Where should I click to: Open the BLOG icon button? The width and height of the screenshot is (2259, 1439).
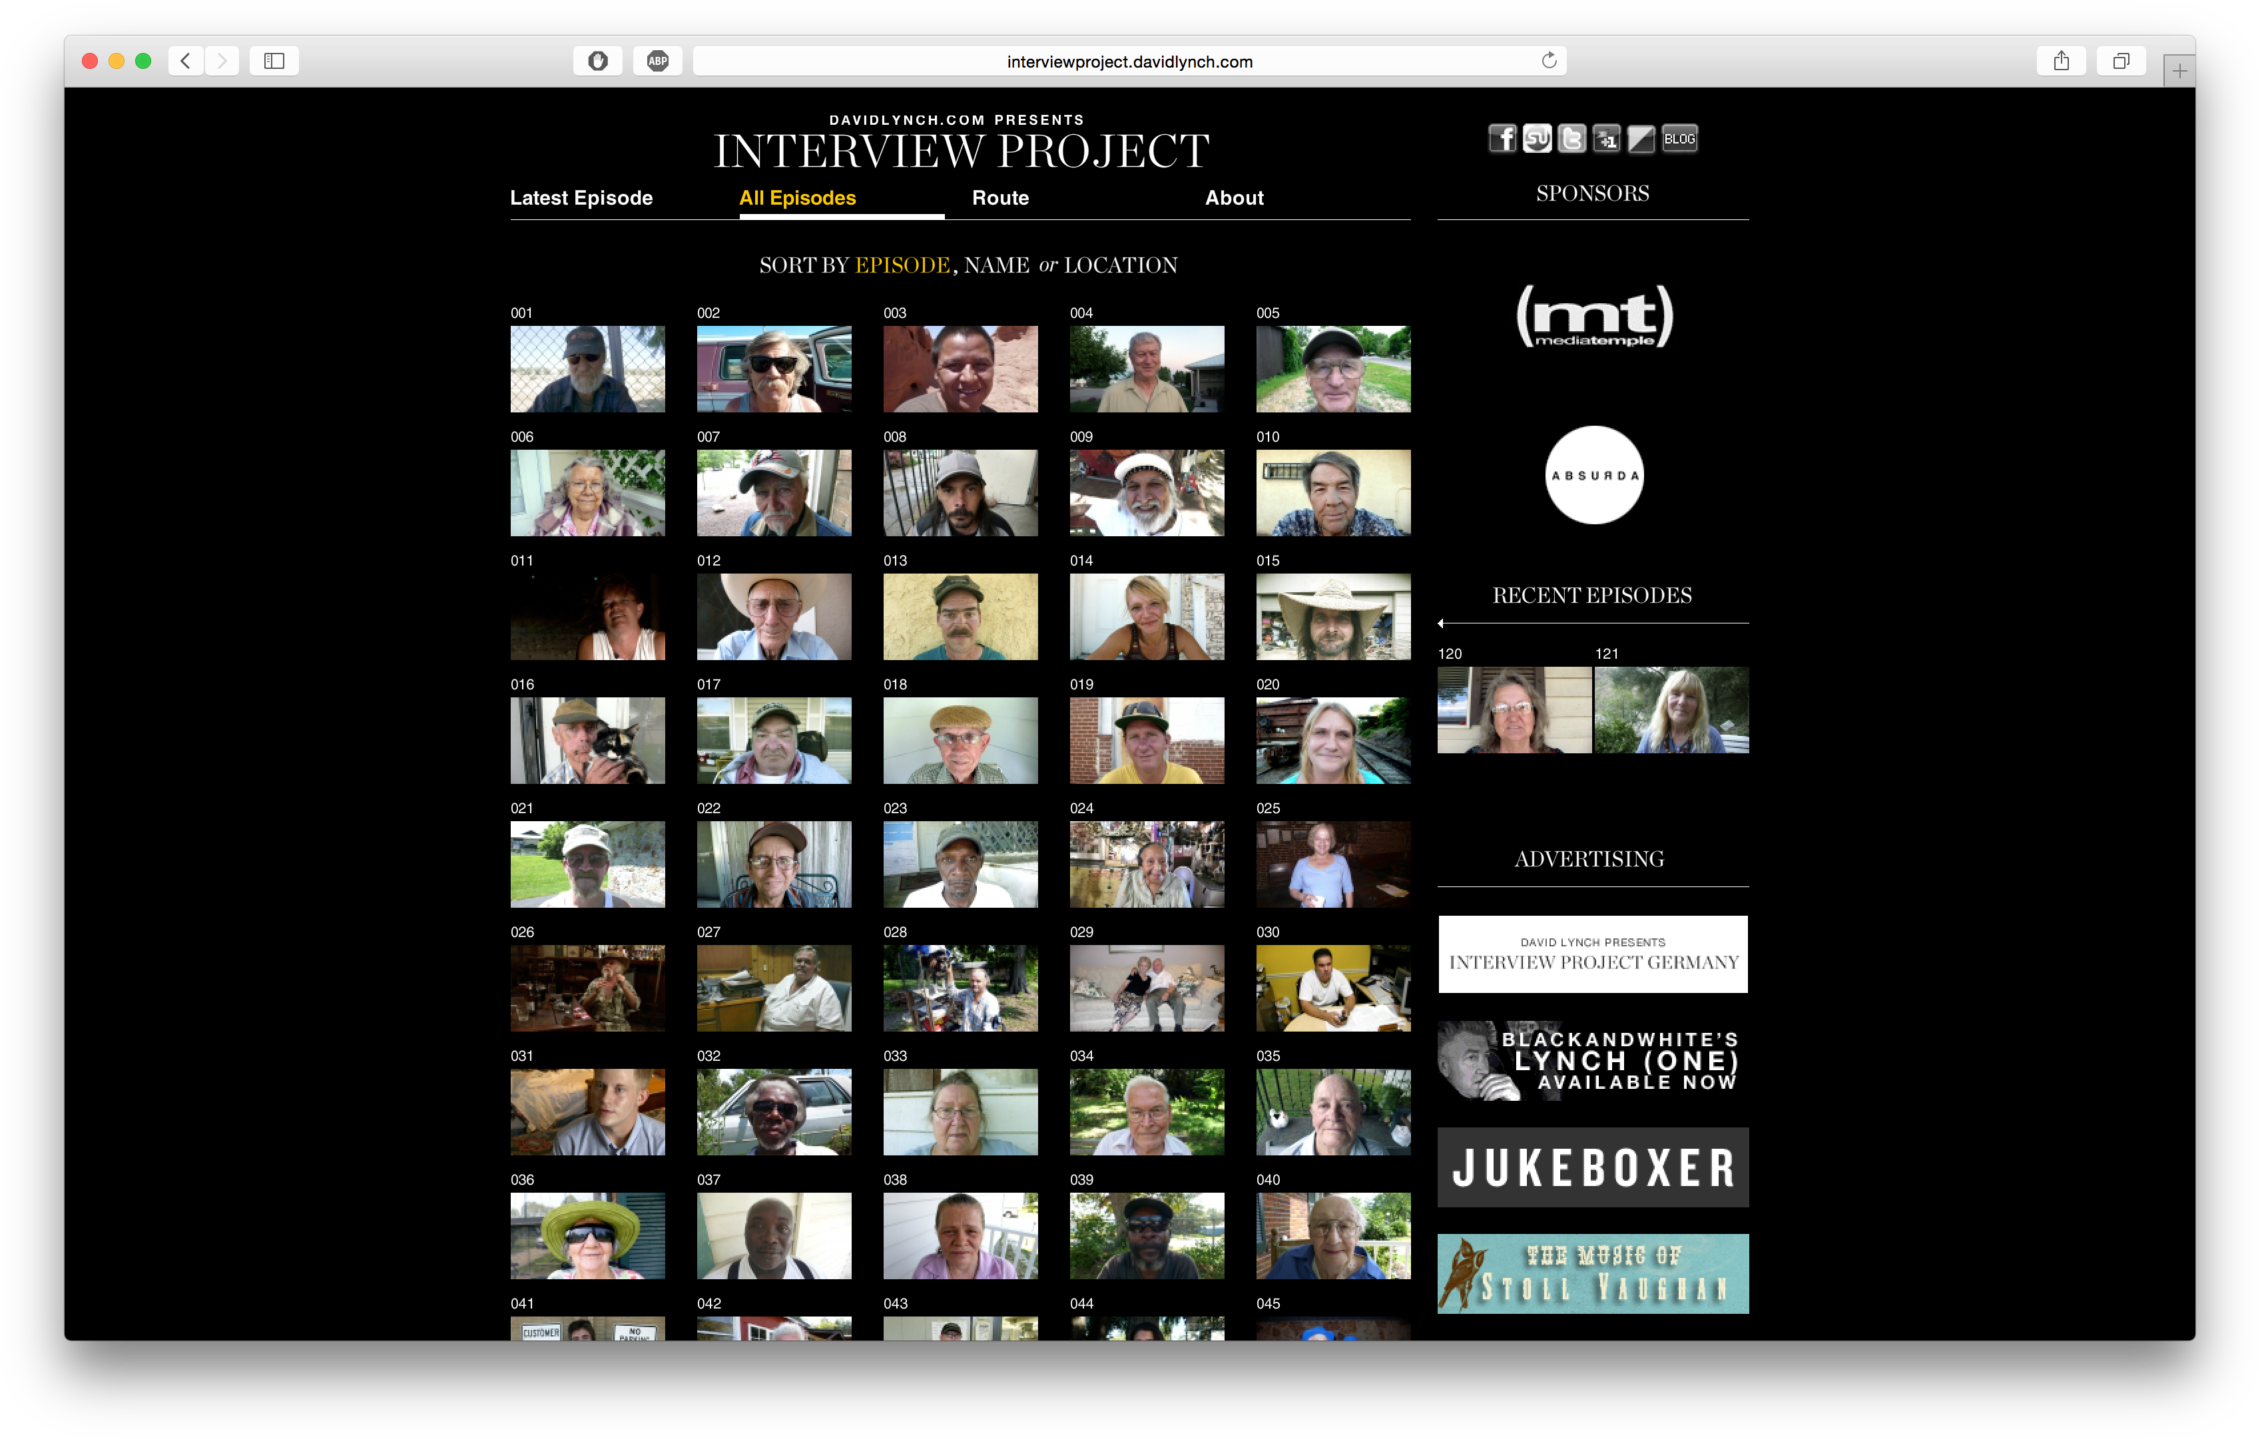(1679, 139)
